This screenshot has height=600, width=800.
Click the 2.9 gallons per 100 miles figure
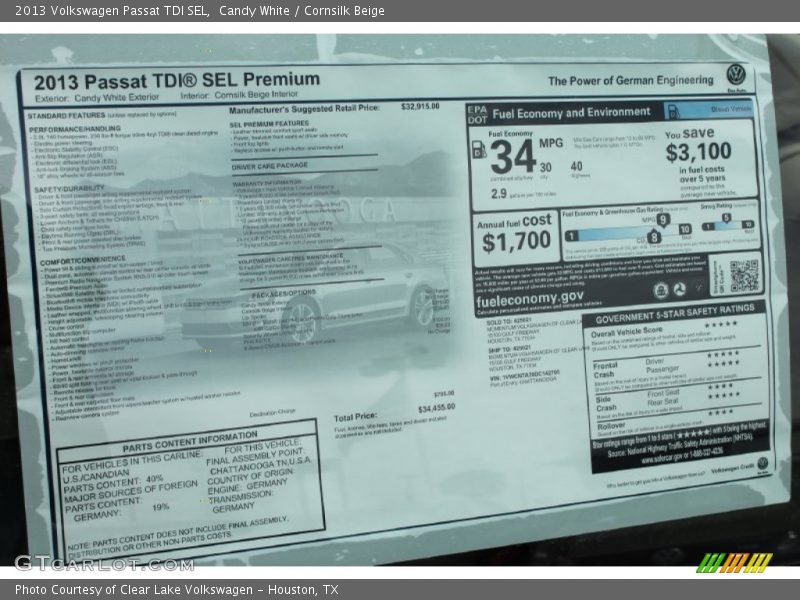coord(499,193)
